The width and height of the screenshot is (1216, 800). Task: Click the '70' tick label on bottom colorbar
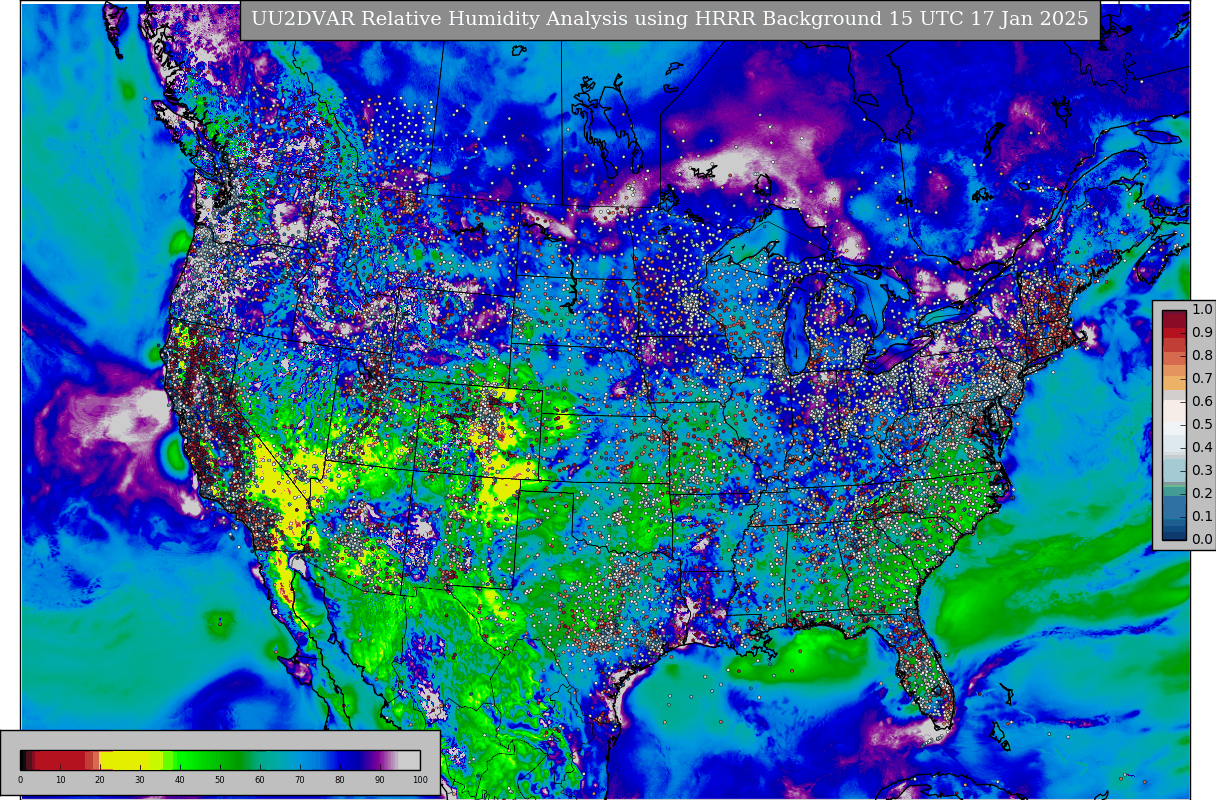[x=300, y=780]
